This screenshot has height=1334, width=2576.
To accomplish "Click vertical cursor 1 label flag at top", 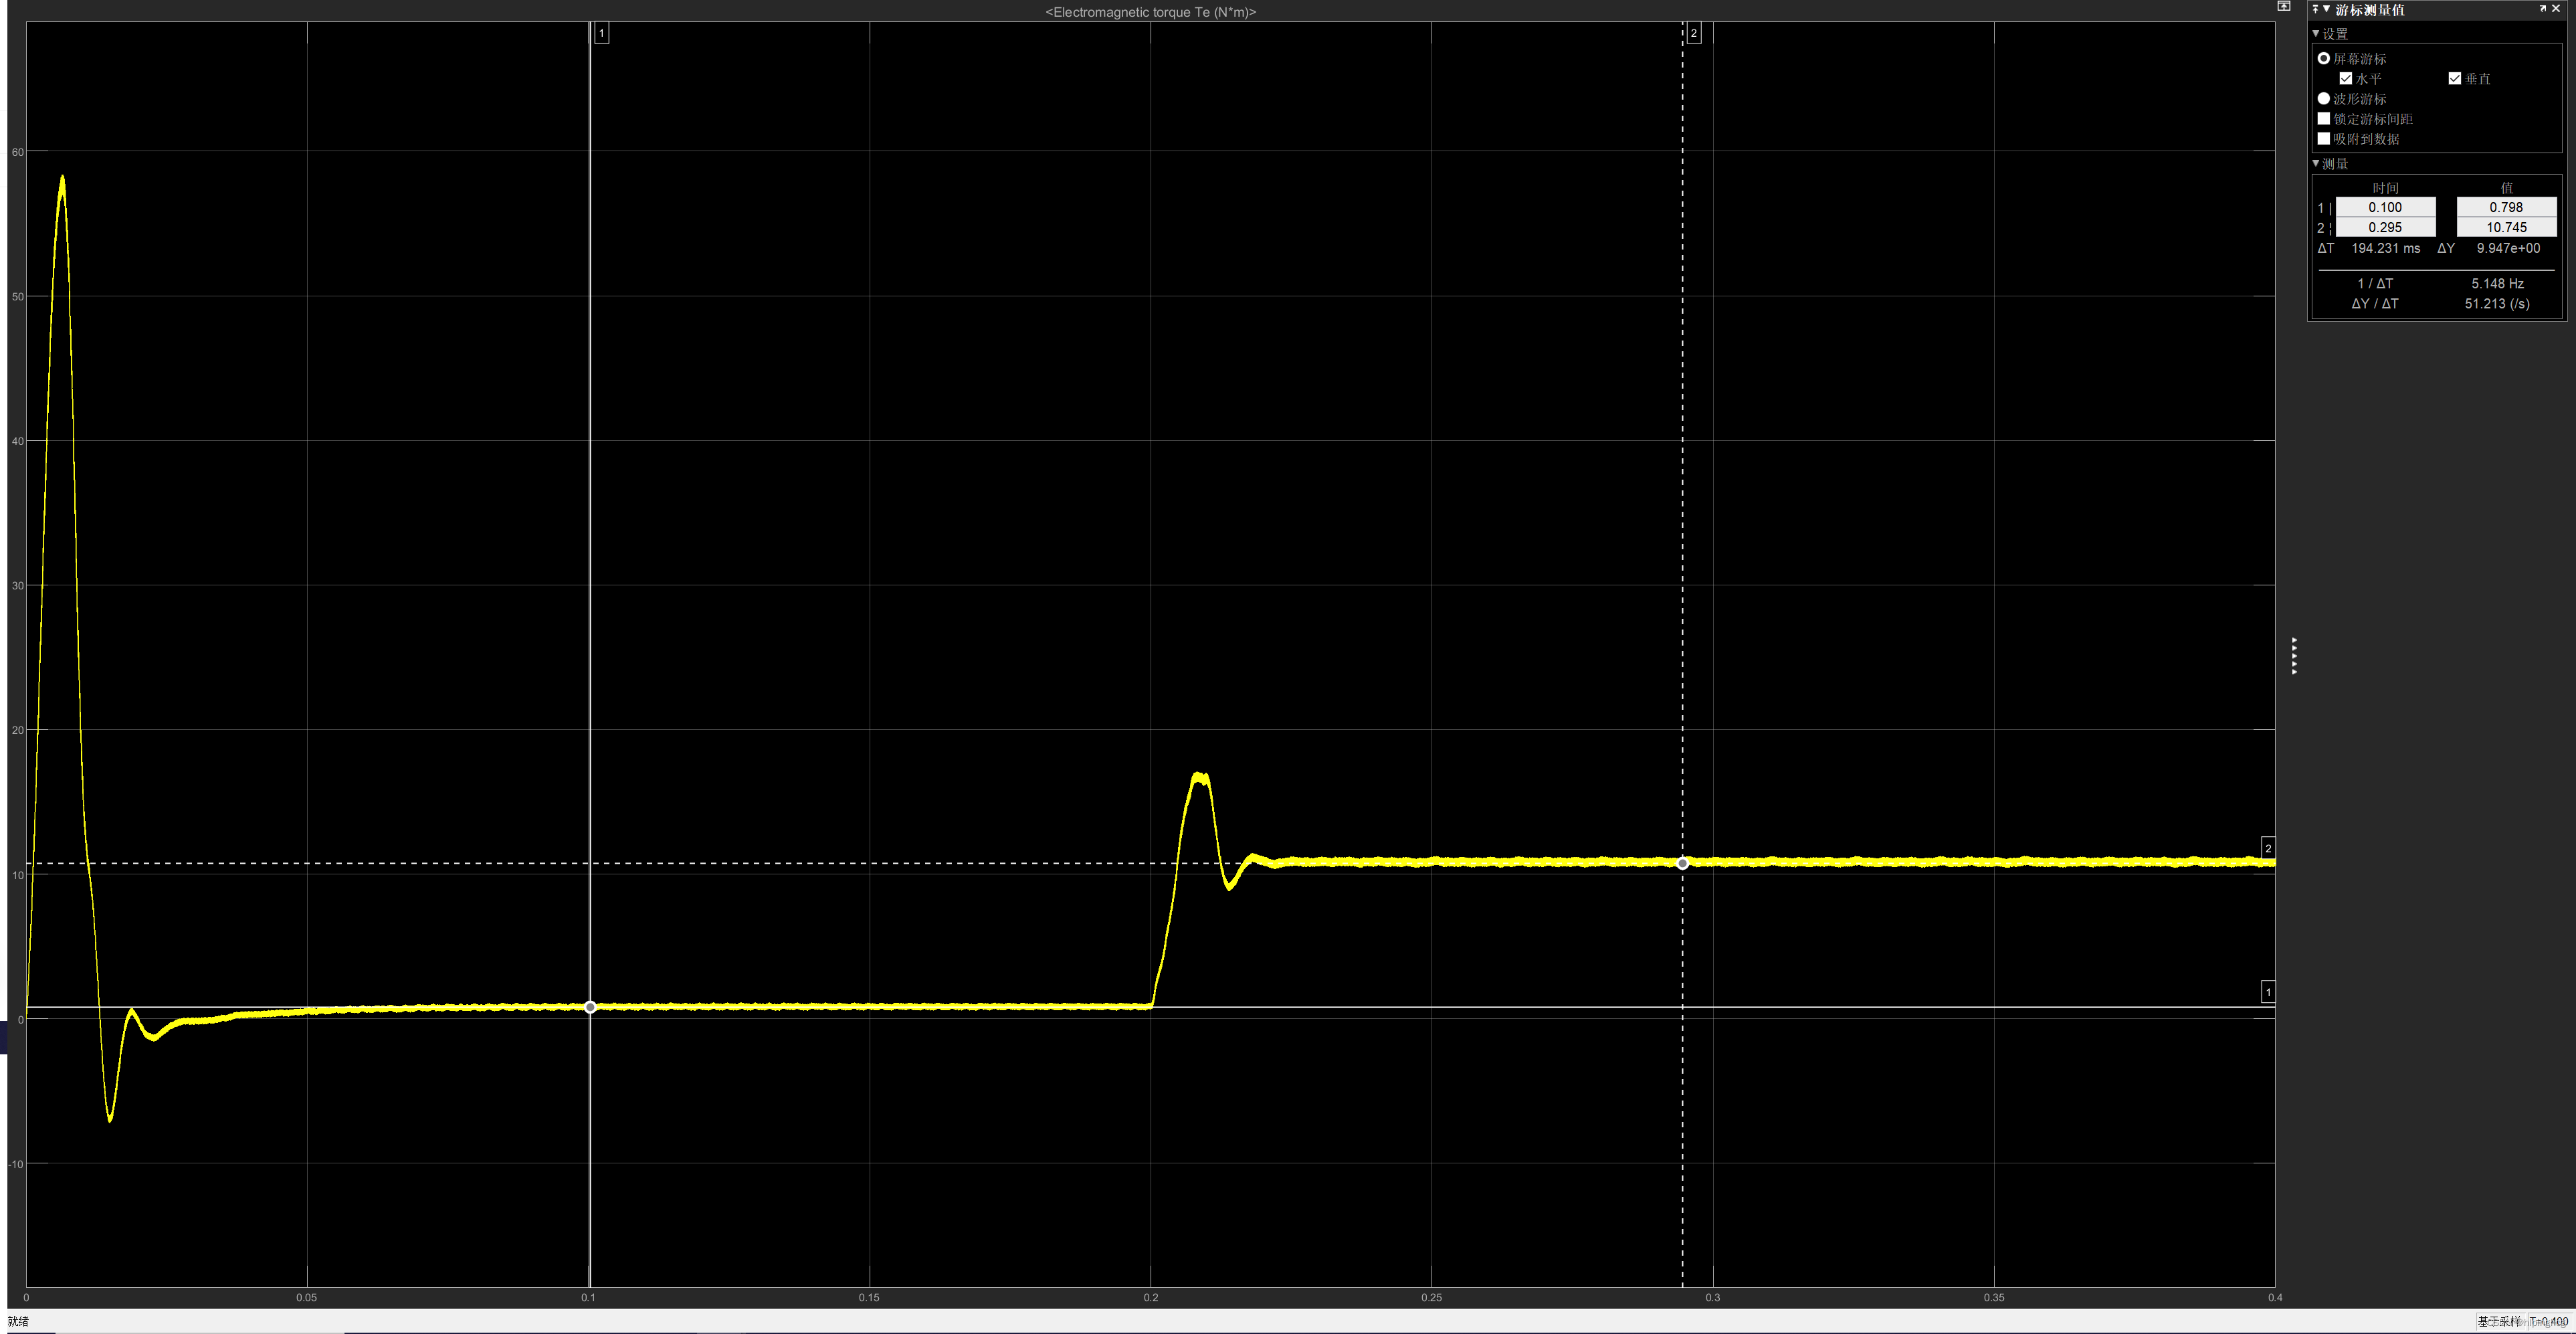I will point(601,33).
